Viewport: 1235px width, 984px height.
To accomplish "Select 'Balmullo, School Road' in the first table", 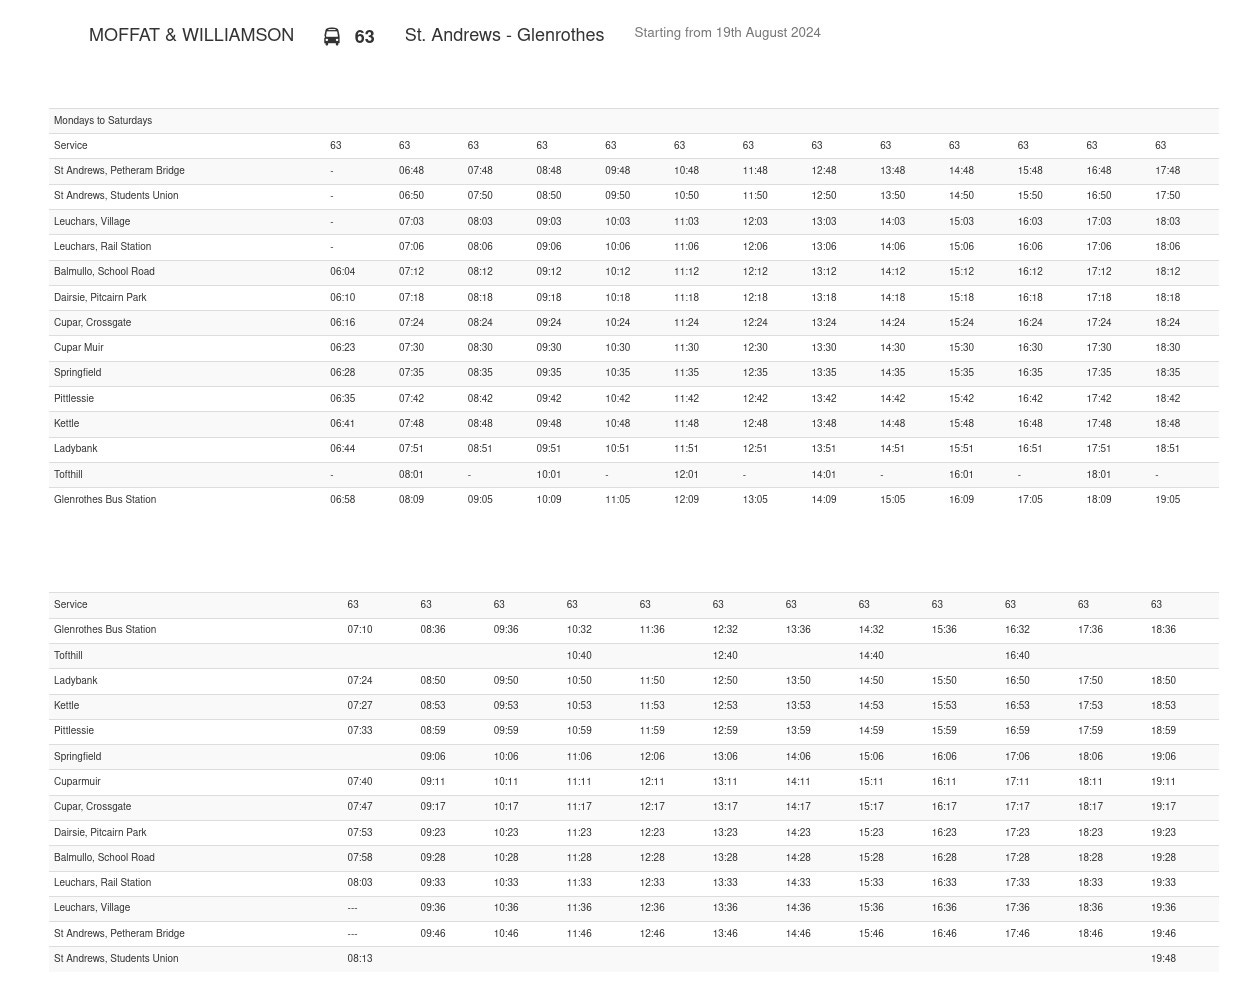I will coord(104,272).
